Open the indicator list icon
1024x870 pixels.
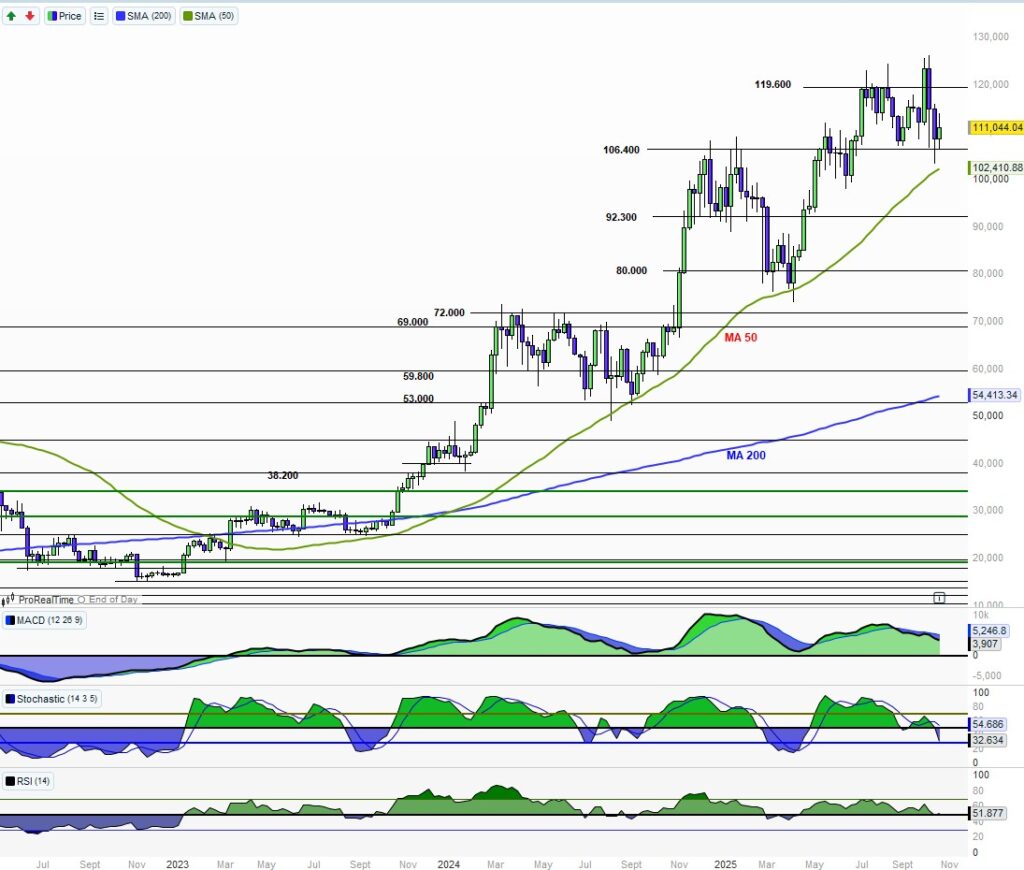(99, 16)
